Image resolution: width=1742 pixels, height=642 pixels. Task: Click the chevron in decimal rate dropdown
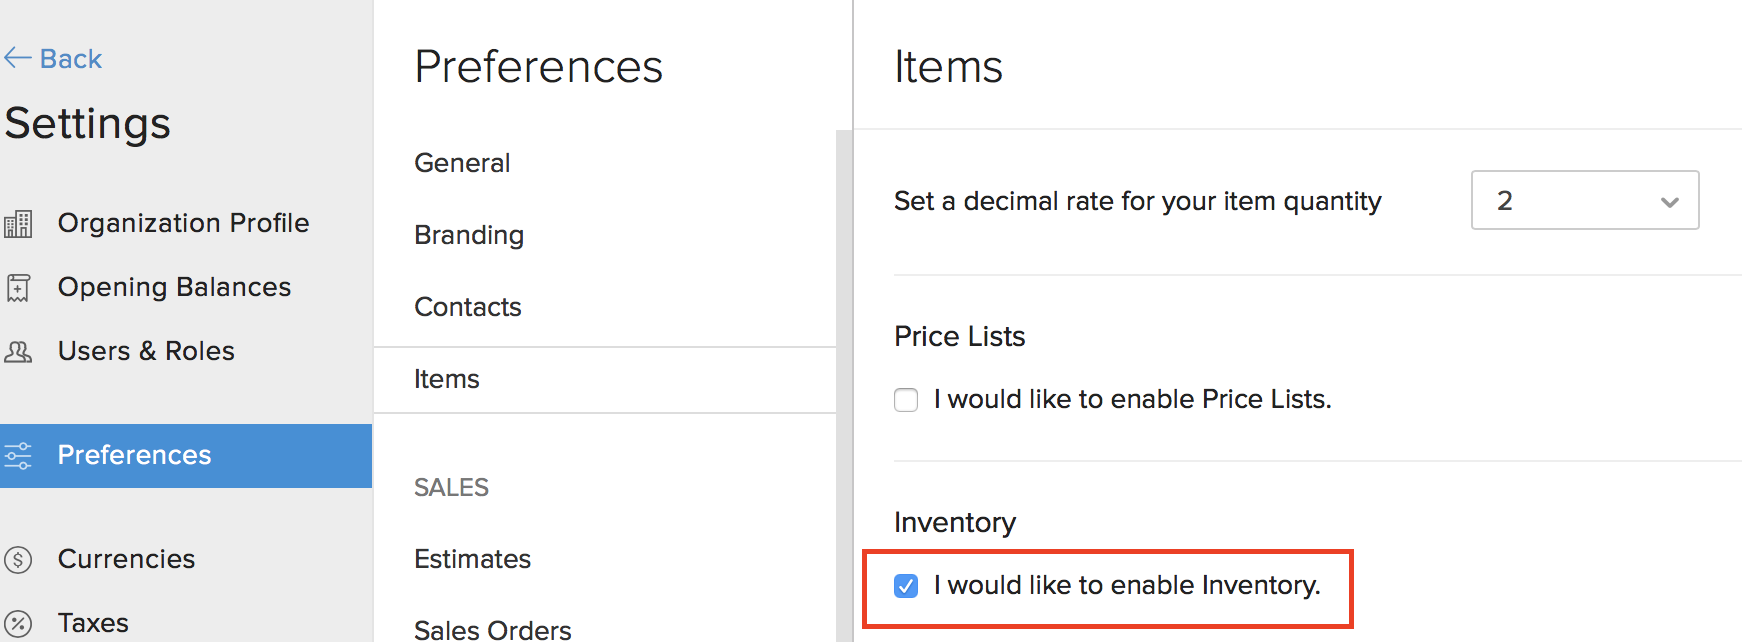1669,202
